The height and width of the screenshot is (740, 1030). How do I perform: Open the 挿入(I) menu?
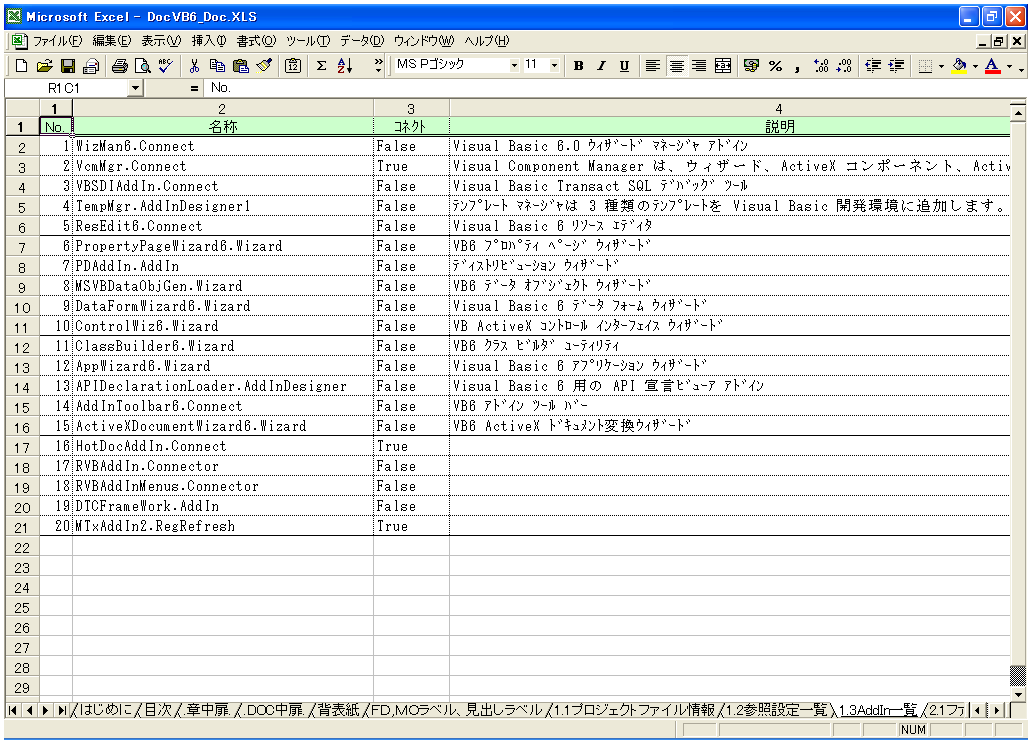[209, 41]
